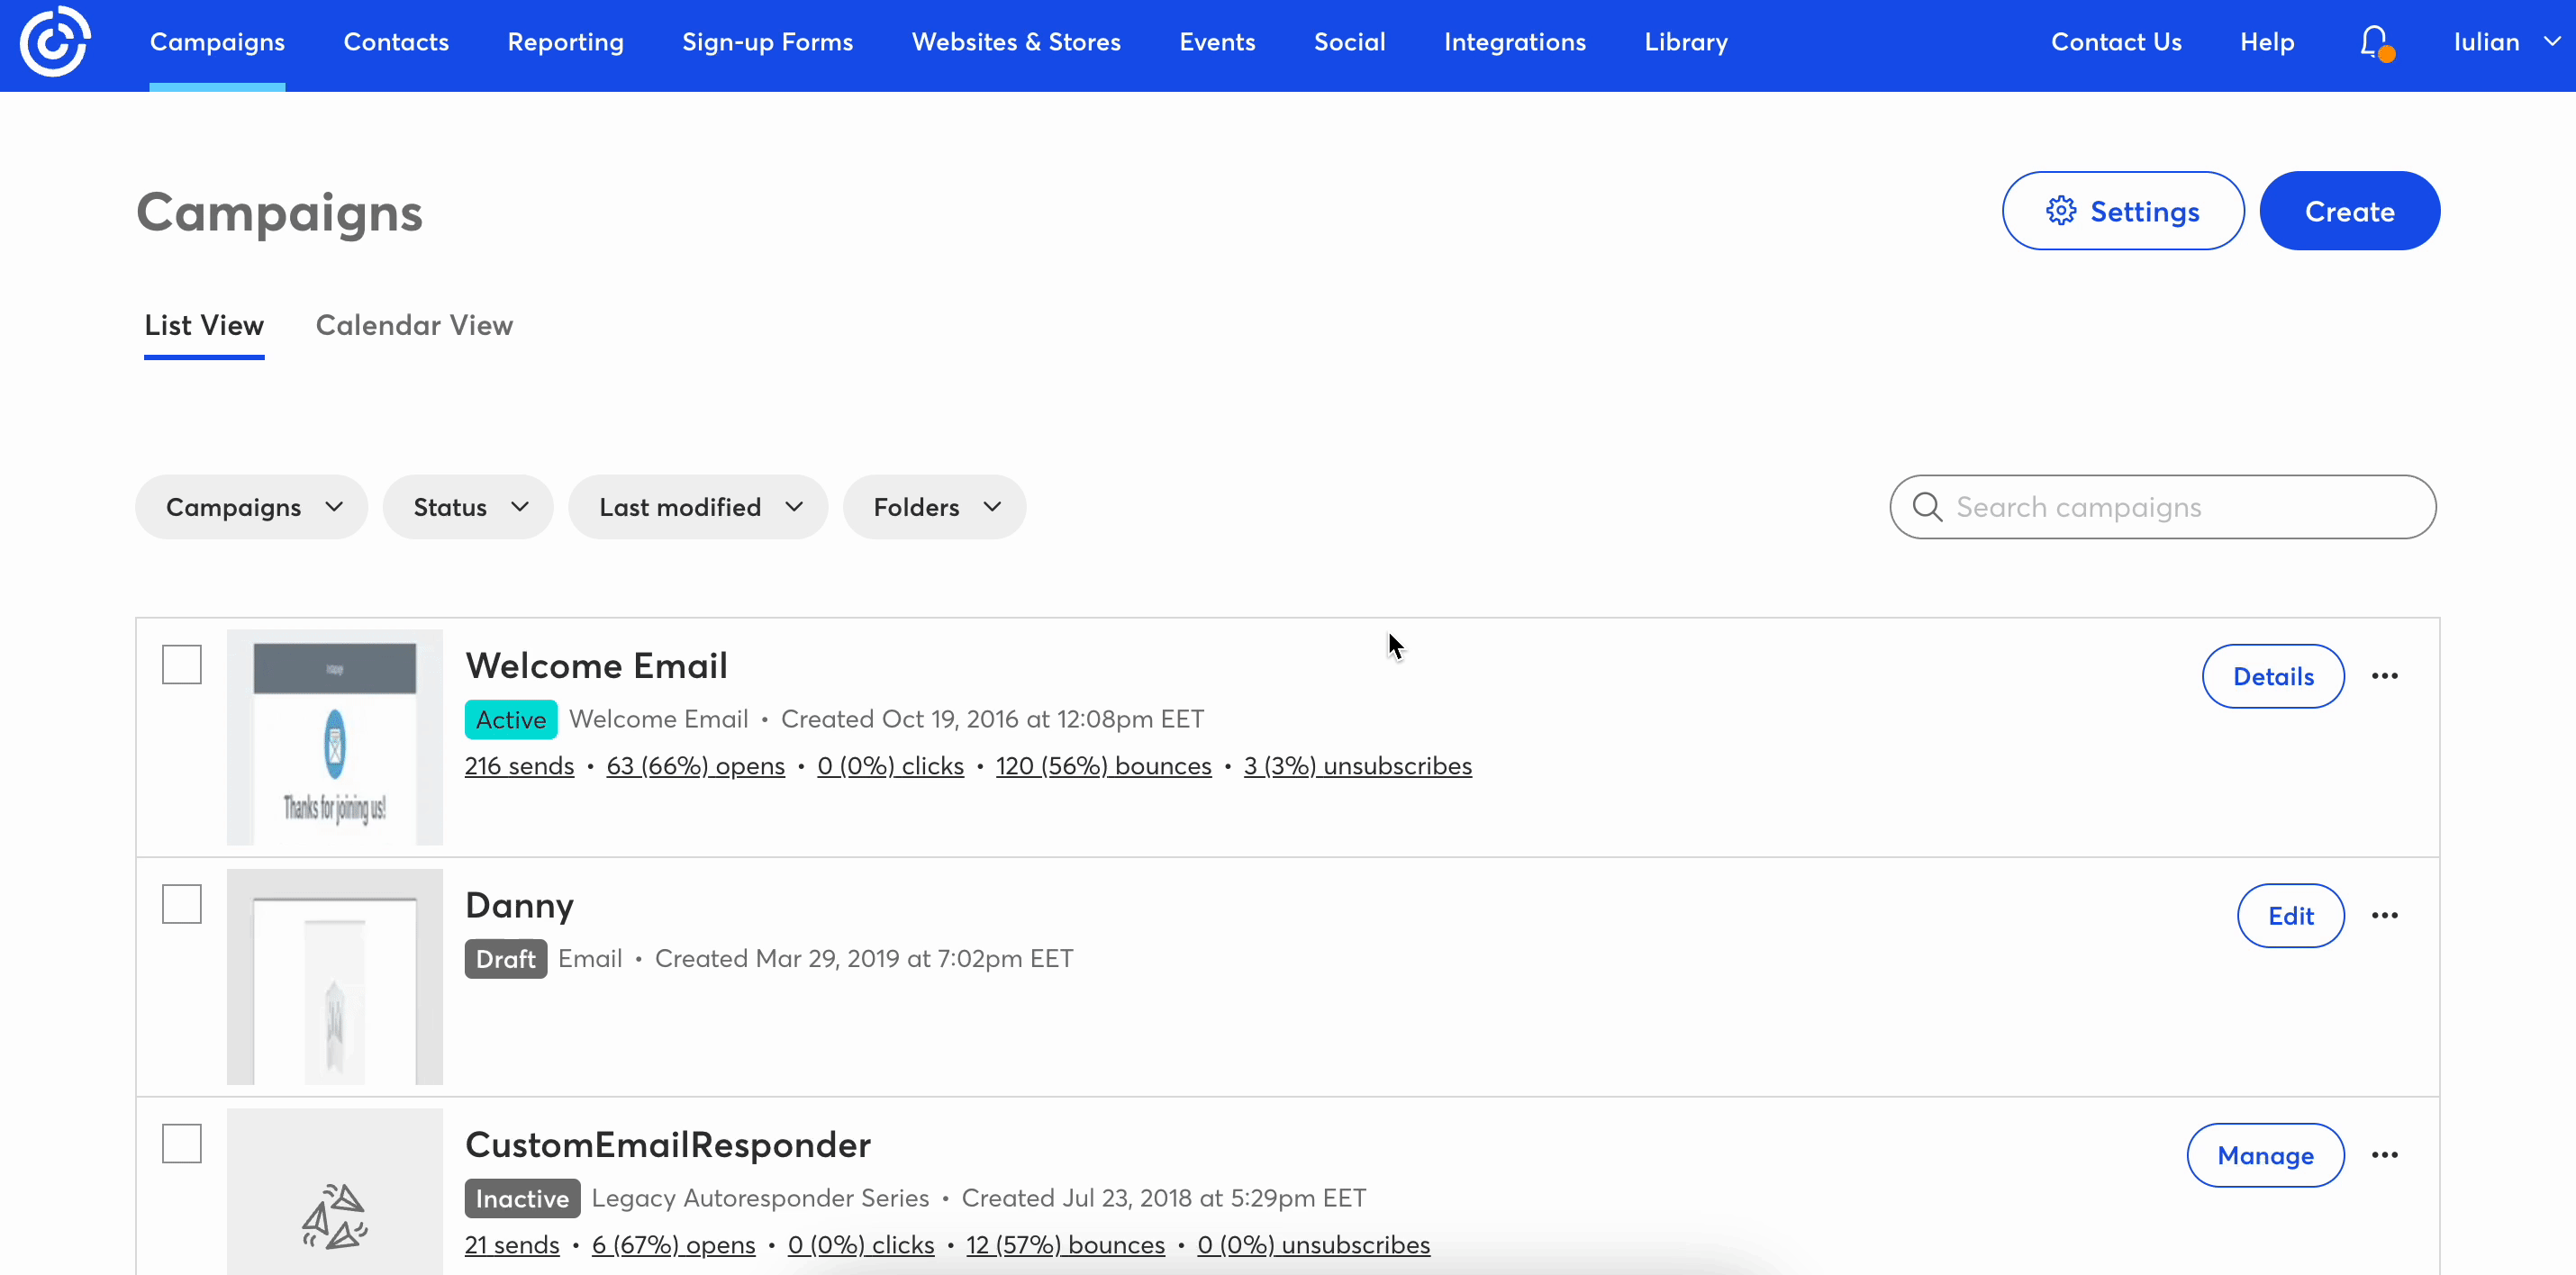This screenshot has height=1275, width=2576.
Task: Expand the Last modified sort dropdown
Action: (698, 507)
